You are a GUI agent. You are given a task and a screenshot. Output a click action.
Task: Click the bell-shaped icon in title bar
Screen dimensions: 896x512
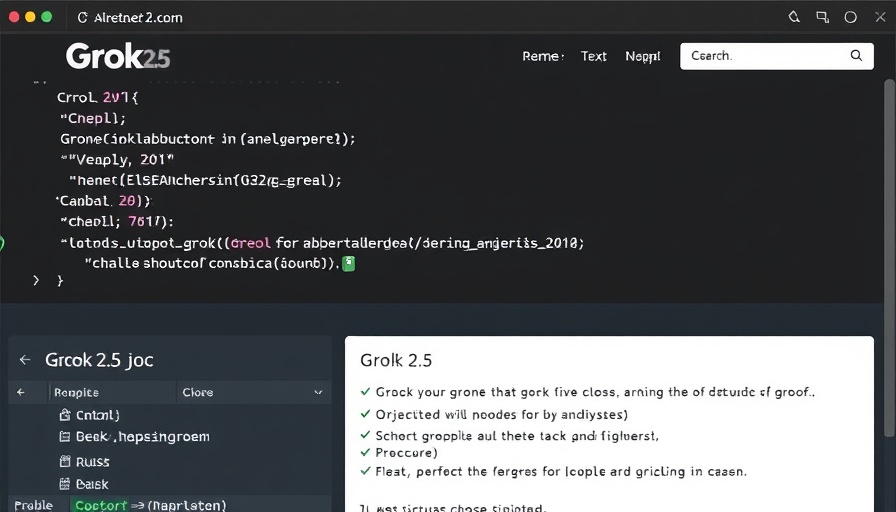(x=794, y=17)
